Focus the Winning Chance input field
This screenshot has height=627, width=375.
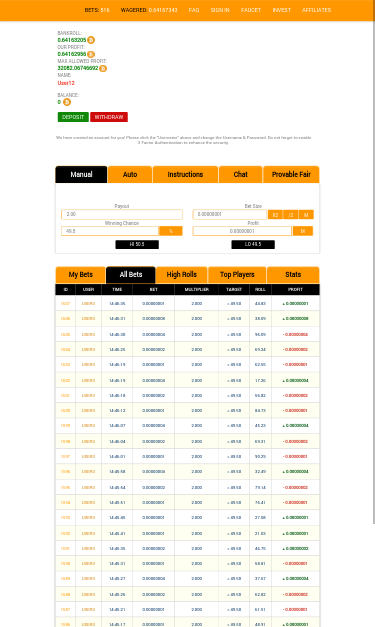[x=110, y=231]
